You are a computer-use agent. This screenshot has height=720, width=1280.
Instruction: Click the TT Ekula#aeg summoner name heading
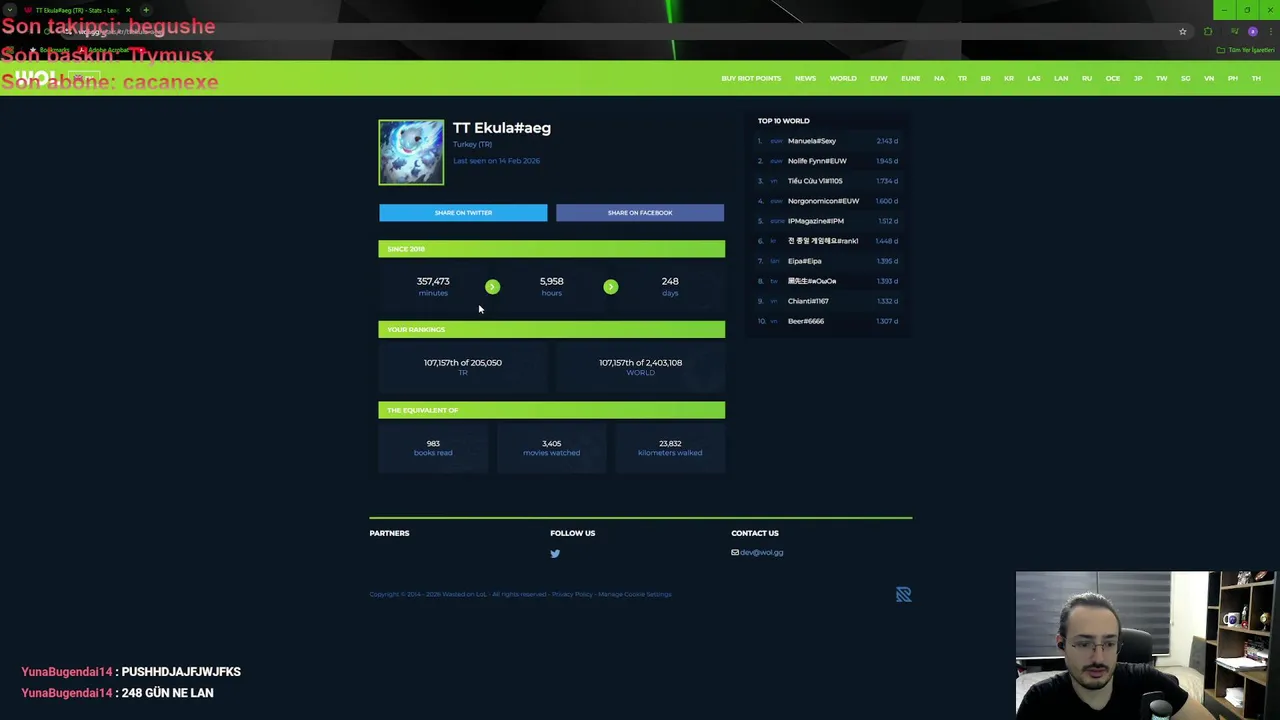(502, 128)
